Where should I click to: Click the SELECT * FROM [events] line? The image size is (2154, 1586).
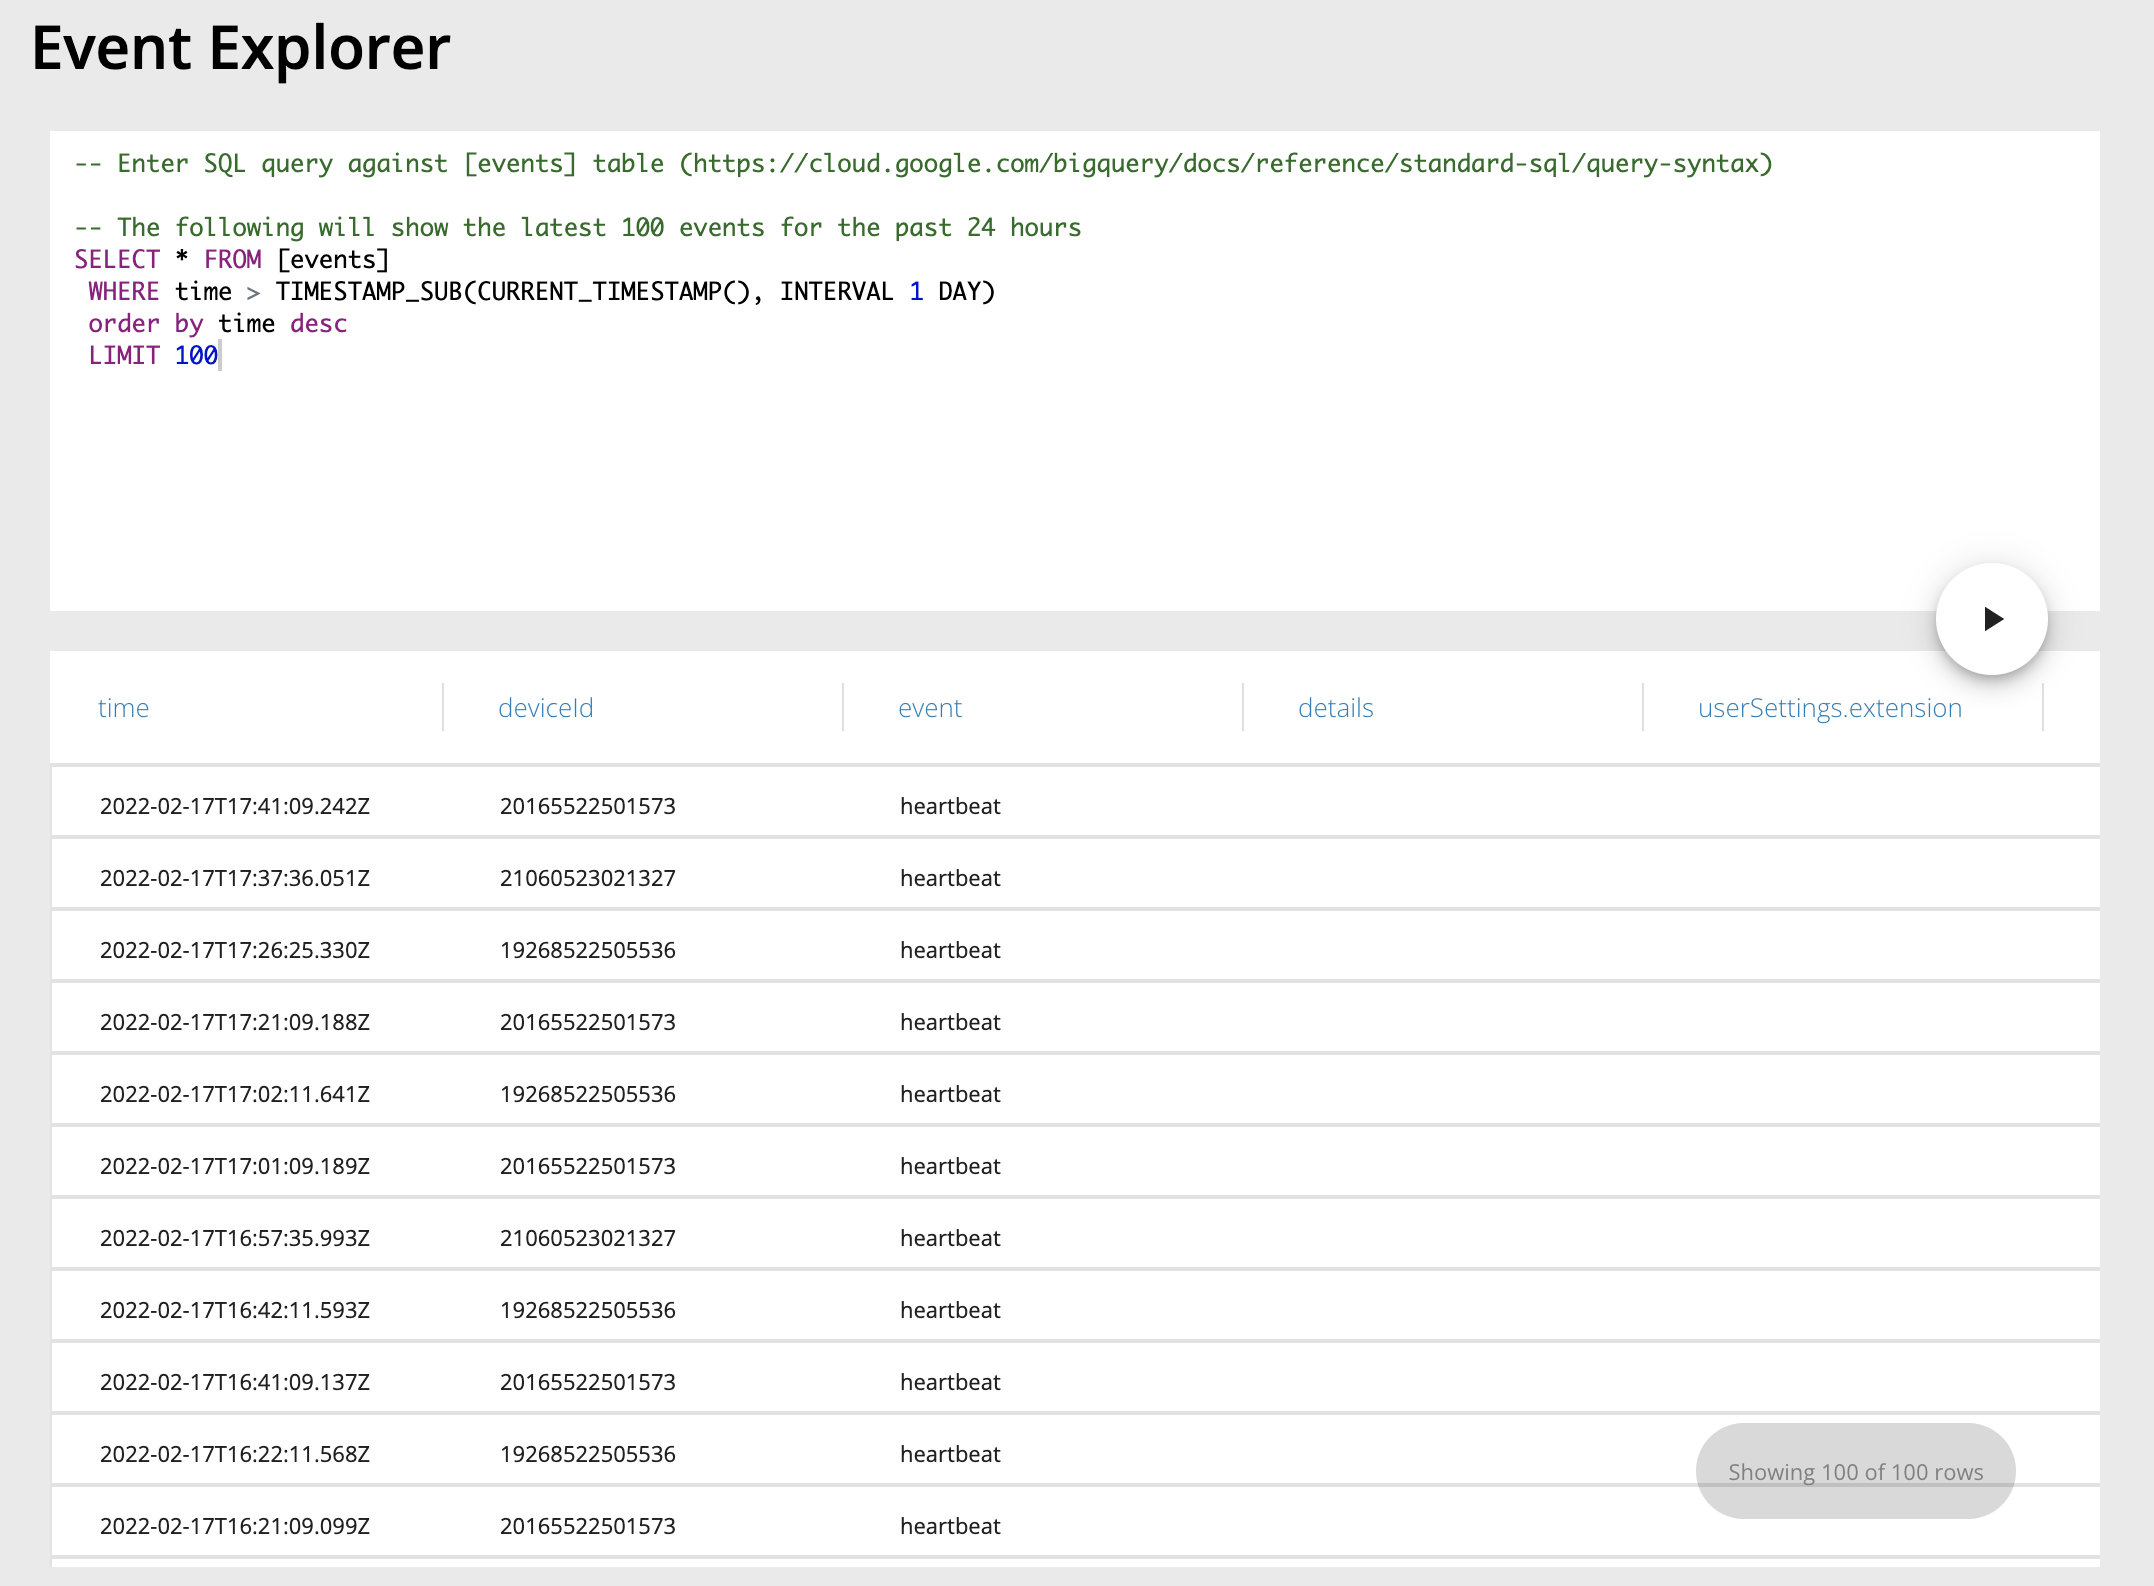click(232, 260)
